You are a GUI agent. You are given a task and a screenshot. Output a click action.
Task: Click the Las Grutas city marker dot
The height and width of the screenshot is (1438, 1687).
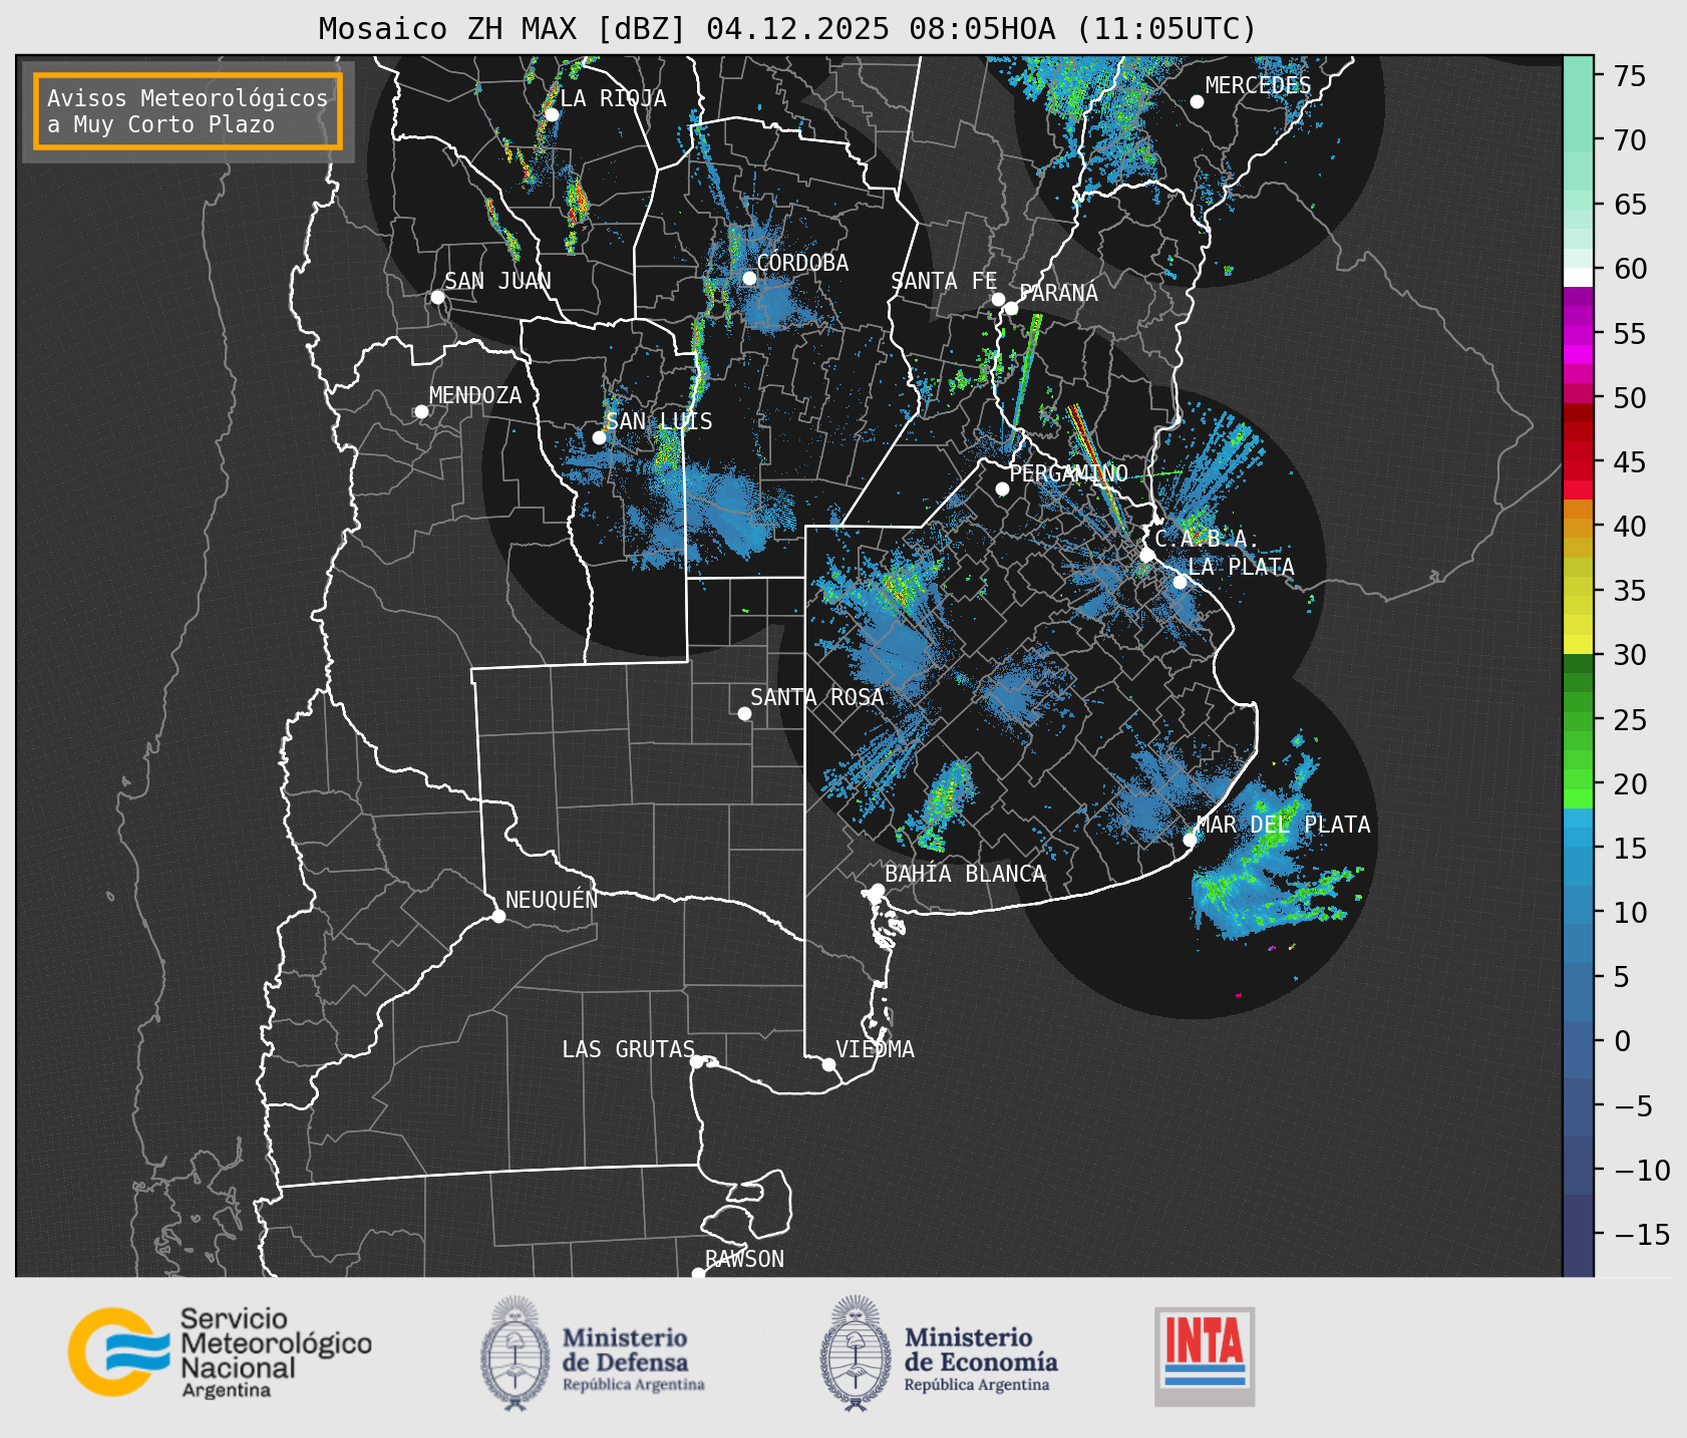coord(697,1062)
